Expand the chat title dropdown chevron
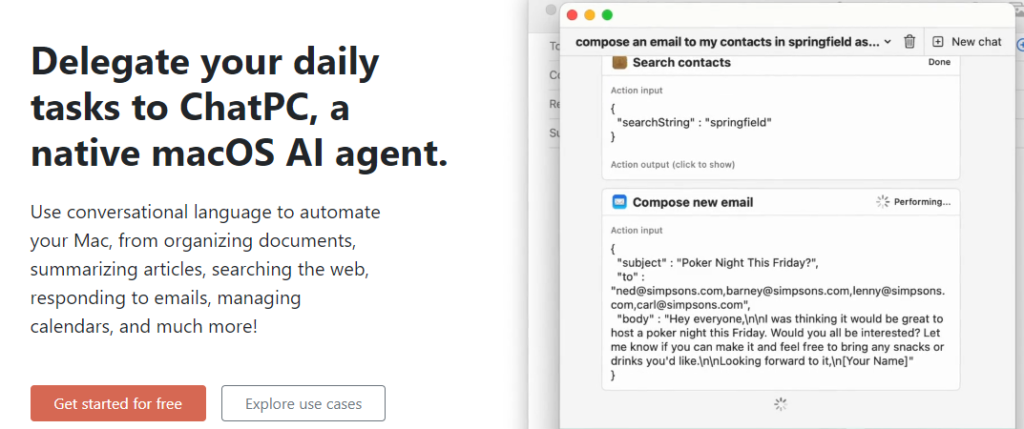1024x429 pixels. [x=887, y=42]
